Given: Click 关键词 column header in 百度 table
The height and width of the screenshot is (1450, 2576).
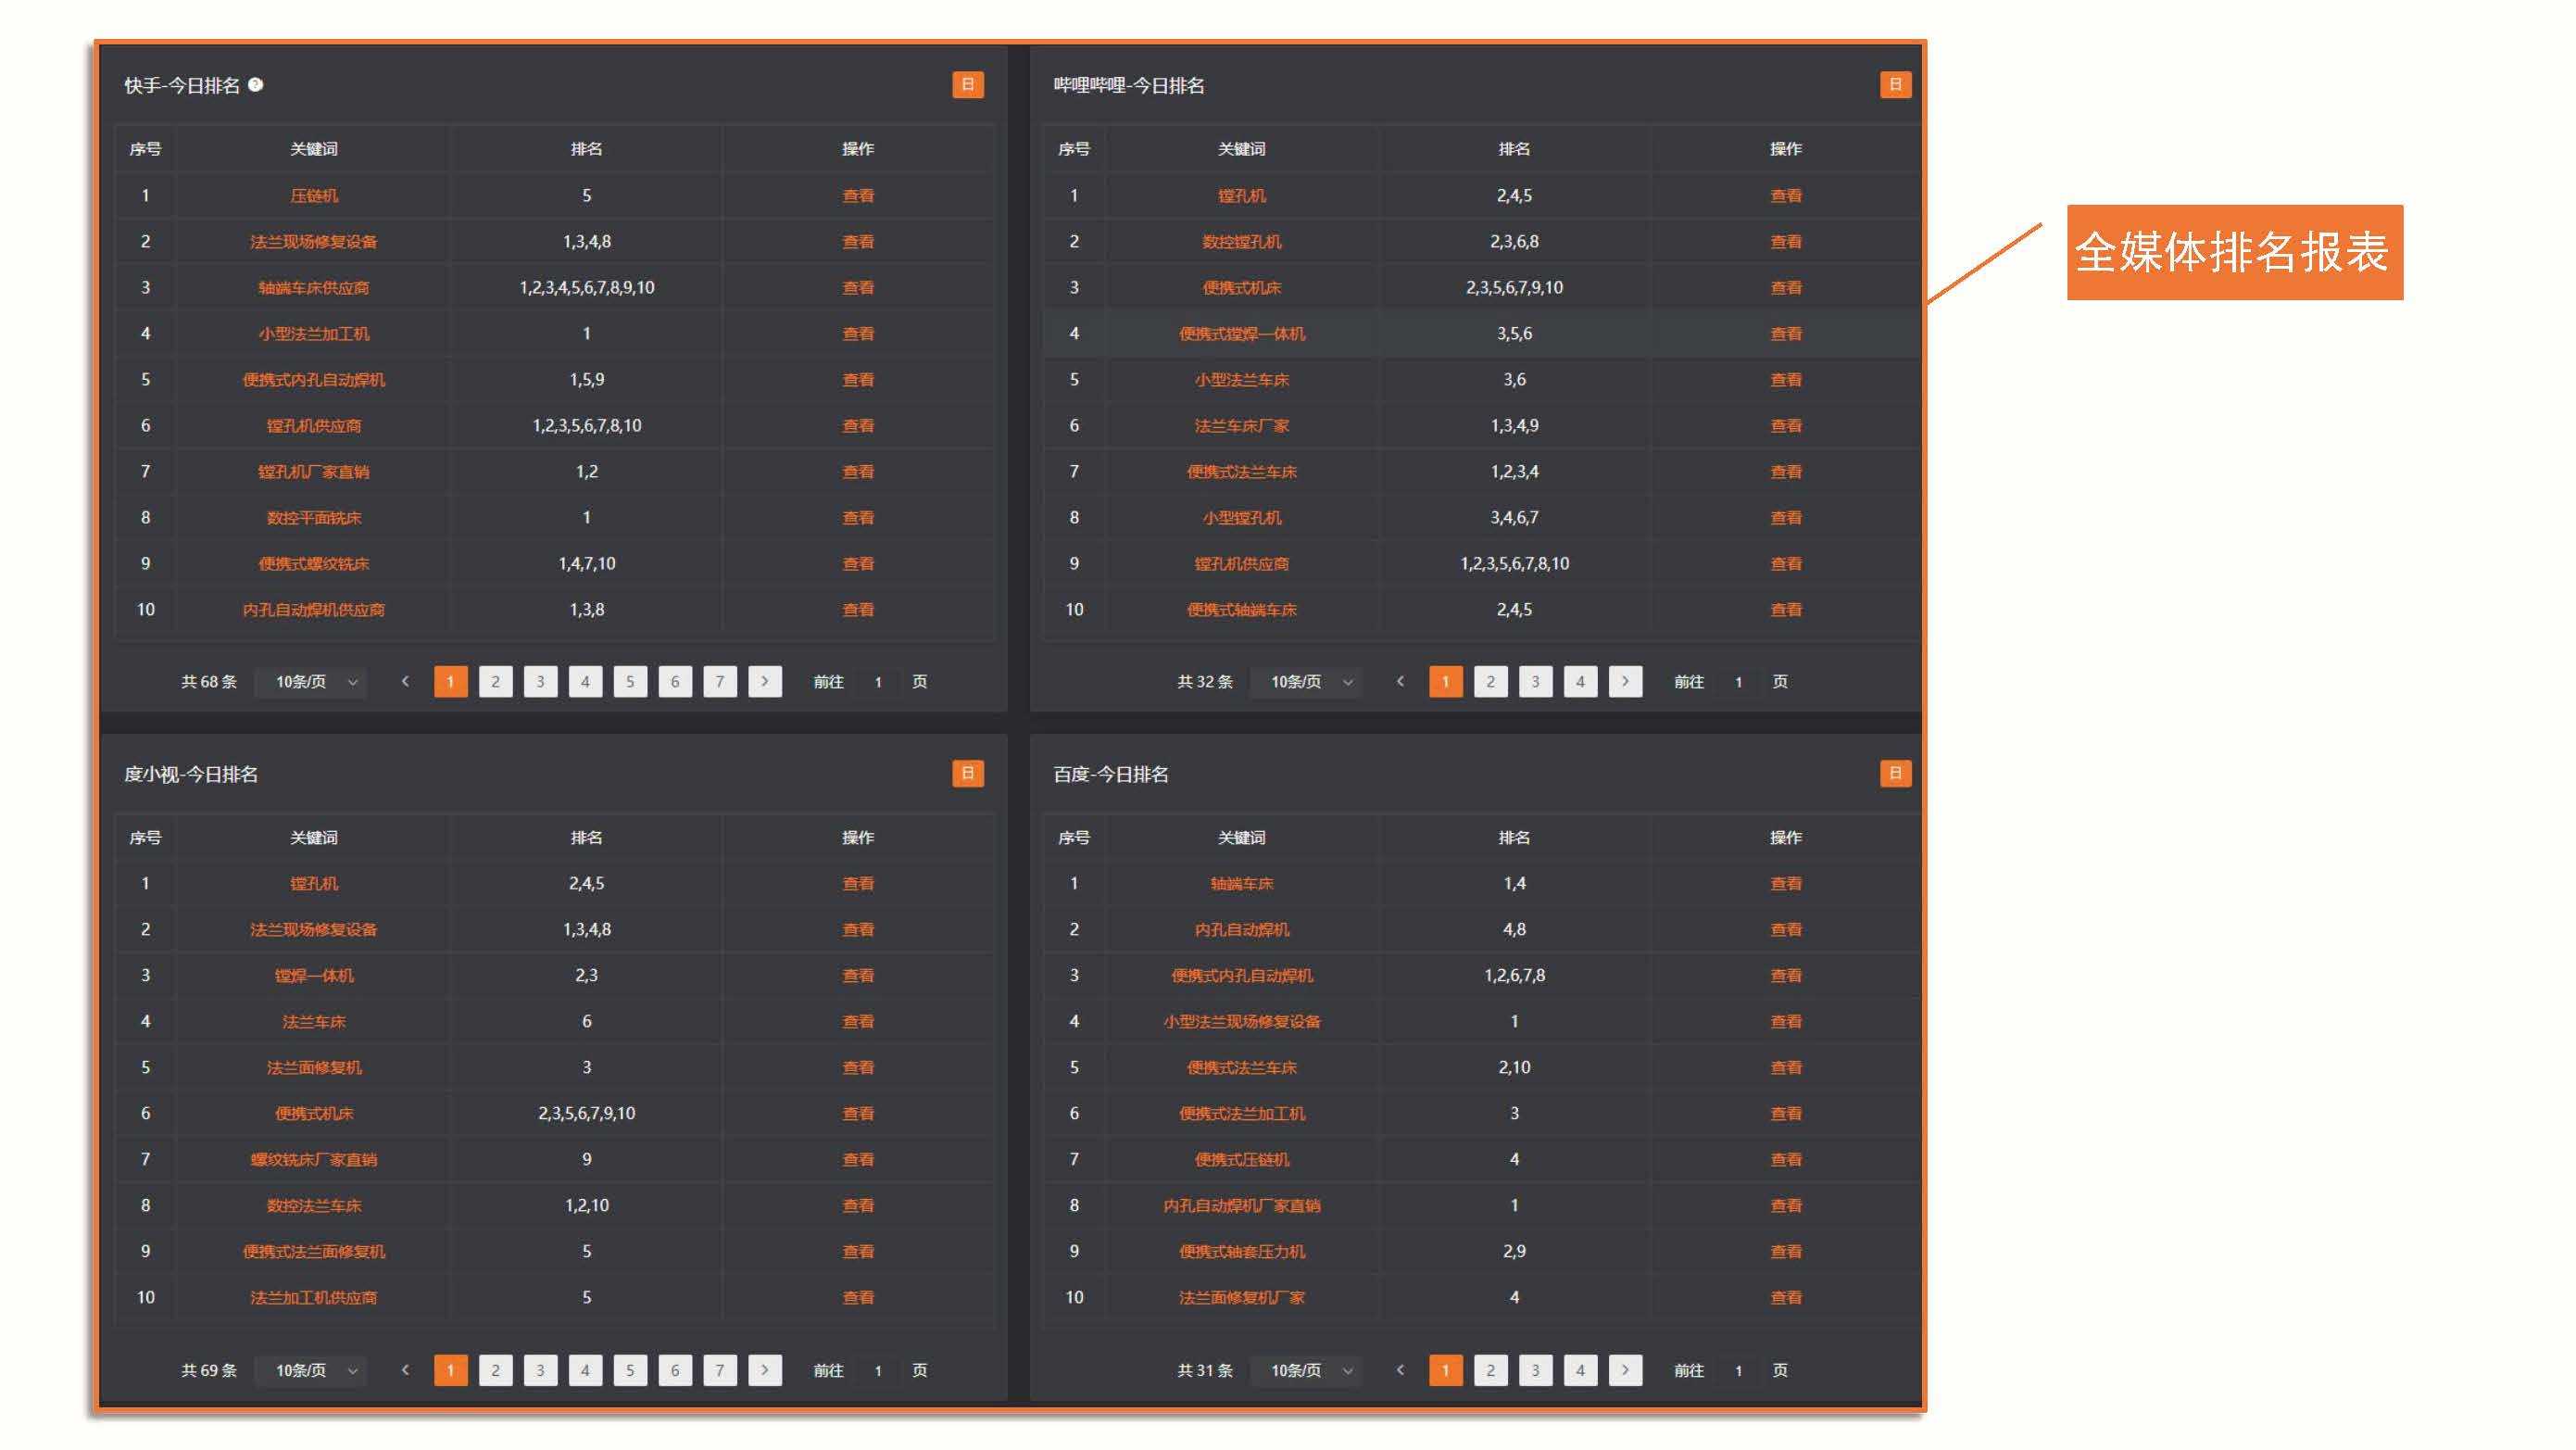Looking at the screenshot, I should 1242,838.
